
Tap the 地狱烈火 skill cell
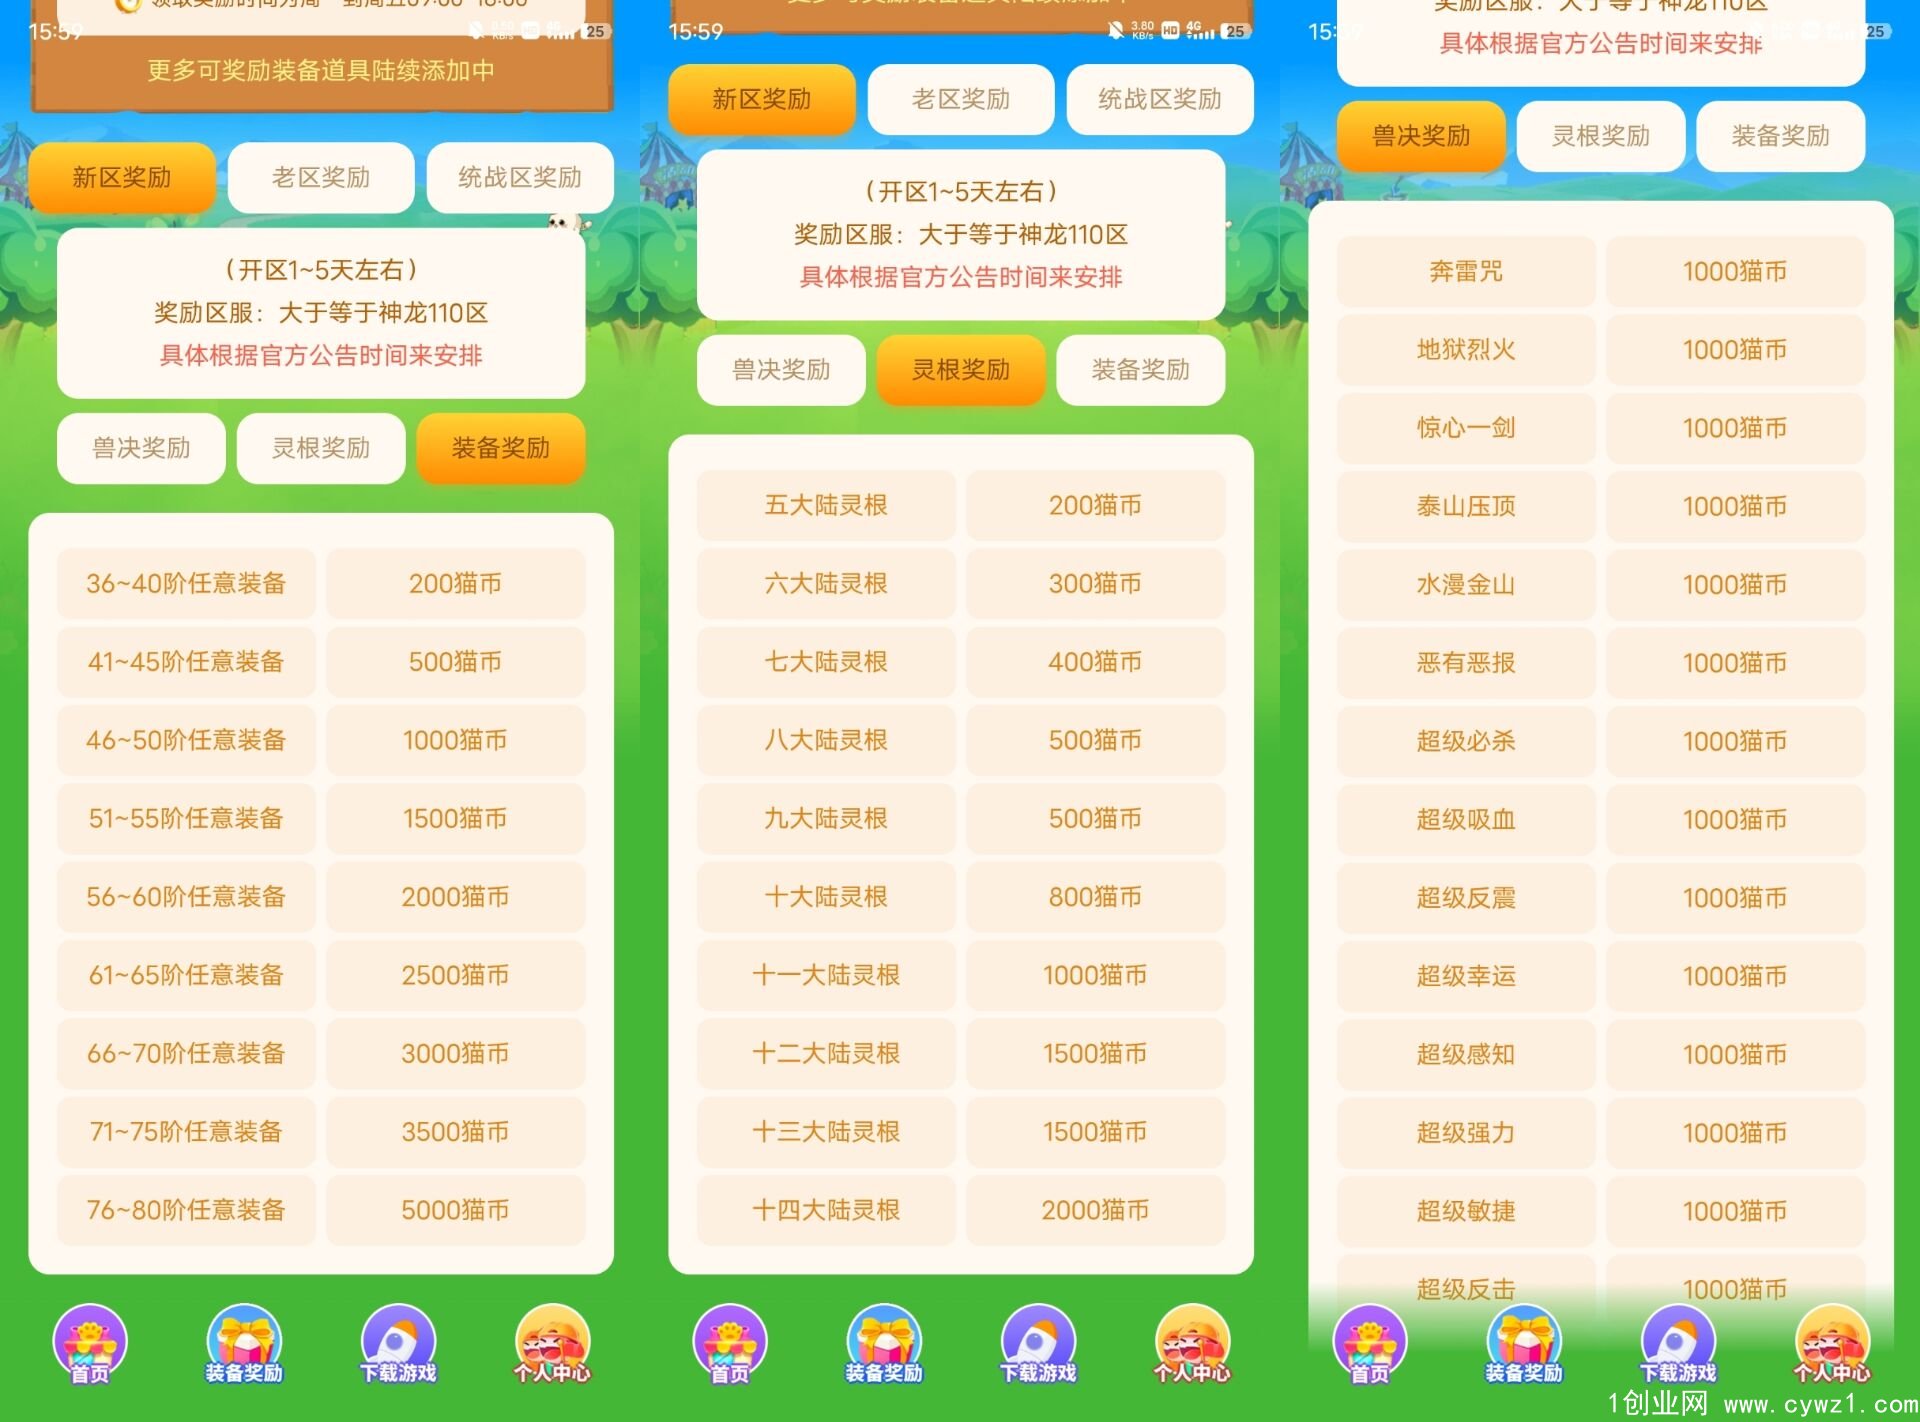pyautogui.click(x=1466, y=349)
